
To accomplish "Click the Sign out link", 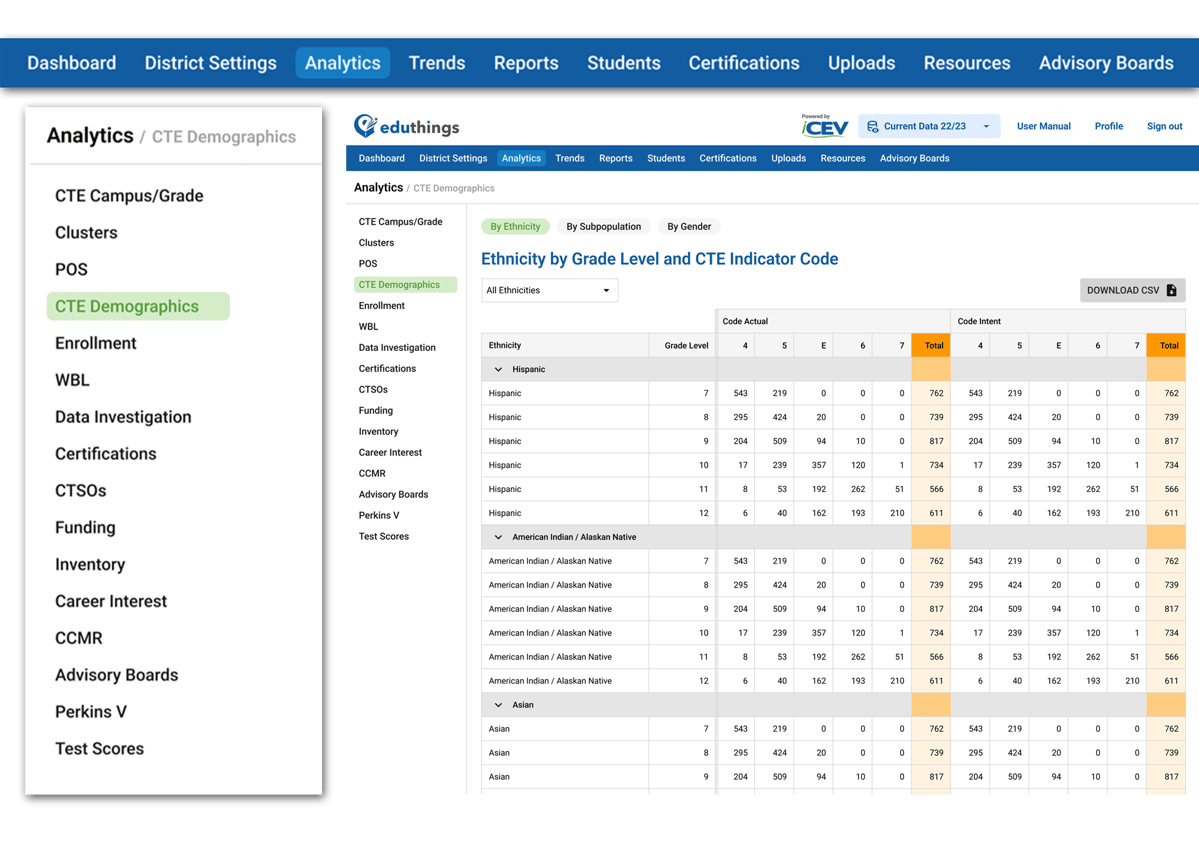I will [1164, 127].
